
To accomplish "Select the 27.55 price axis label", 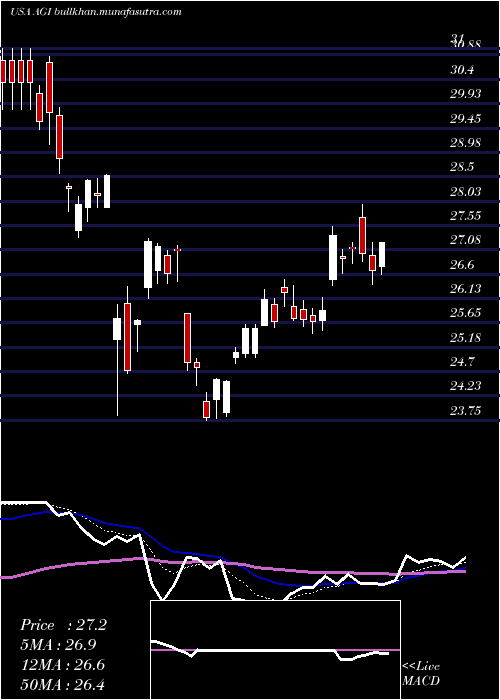I will pos(465,216).
